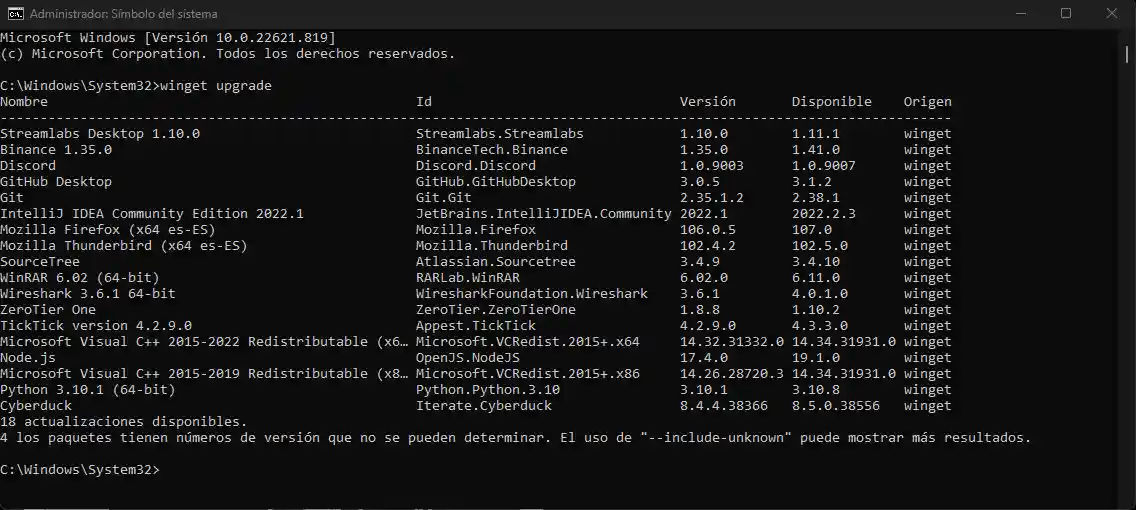This screenshot has height=510, width=1136.
Task: Click installed version 14.26.28720.3
Action: (x=732, y=373)
